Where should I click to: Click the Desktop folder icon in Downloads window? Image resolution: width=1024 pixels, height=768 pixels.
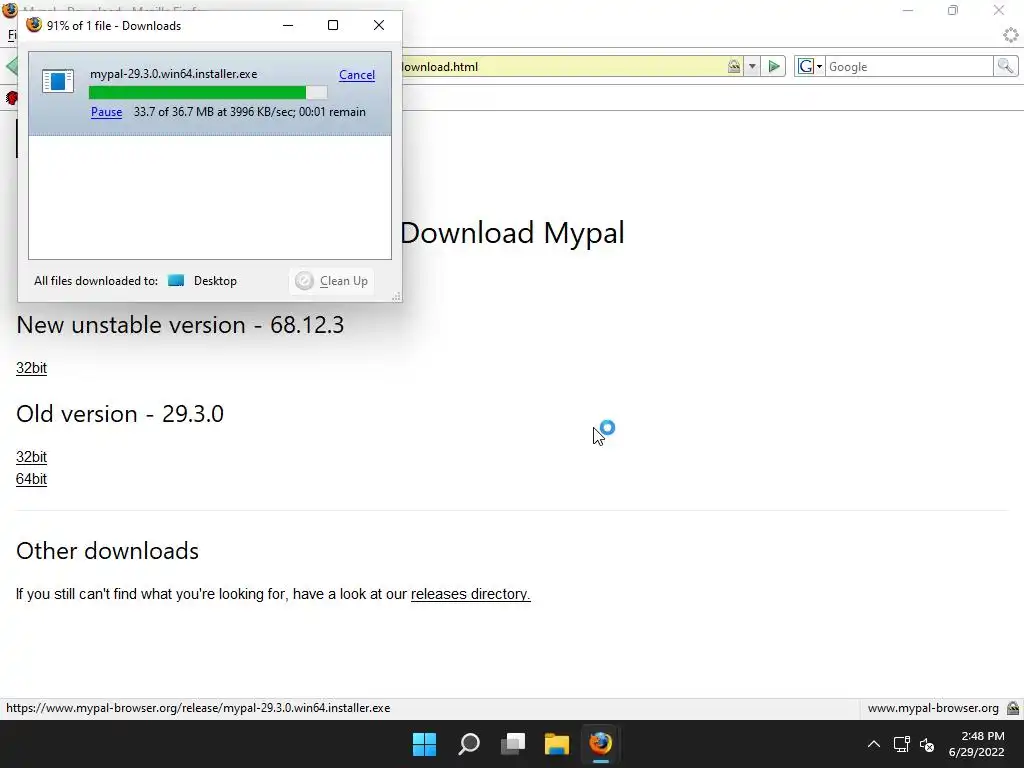tap(176, 281)
